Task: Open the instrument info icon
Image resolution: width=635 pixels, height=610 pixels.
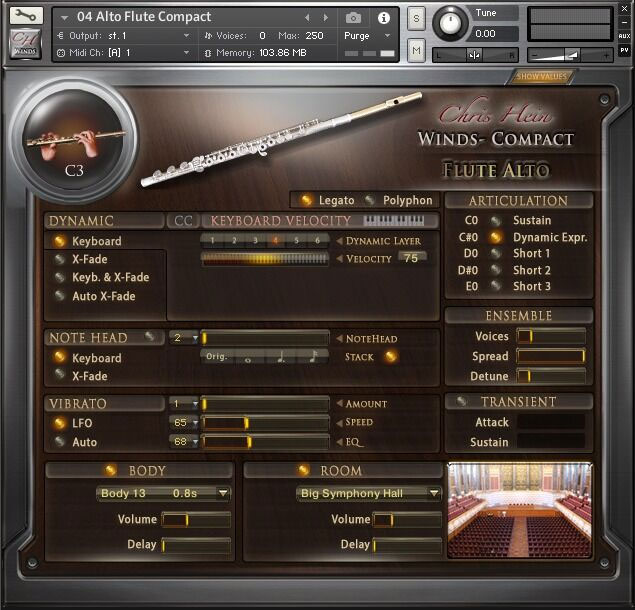Action: pos(383,17)
